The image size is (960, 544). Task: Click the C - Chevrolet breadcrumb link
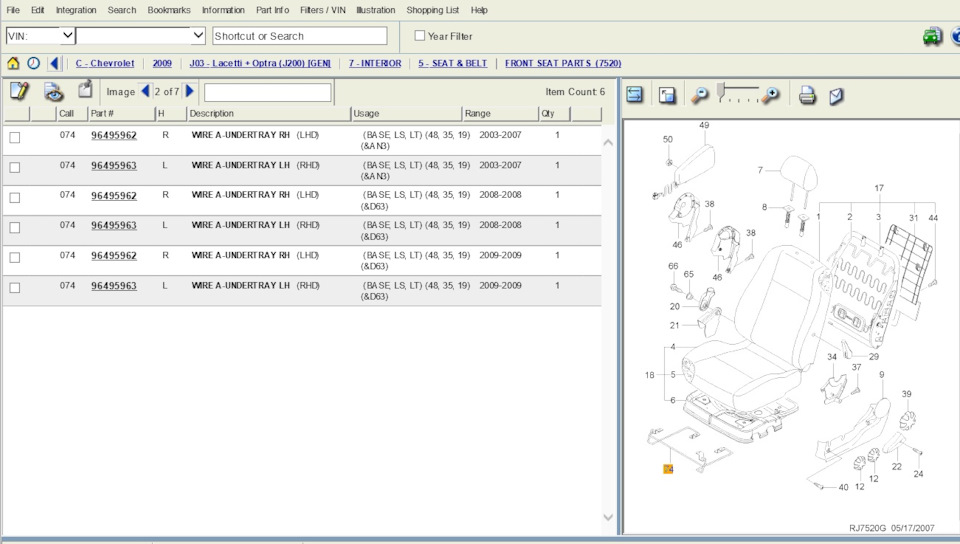(105, 63)
